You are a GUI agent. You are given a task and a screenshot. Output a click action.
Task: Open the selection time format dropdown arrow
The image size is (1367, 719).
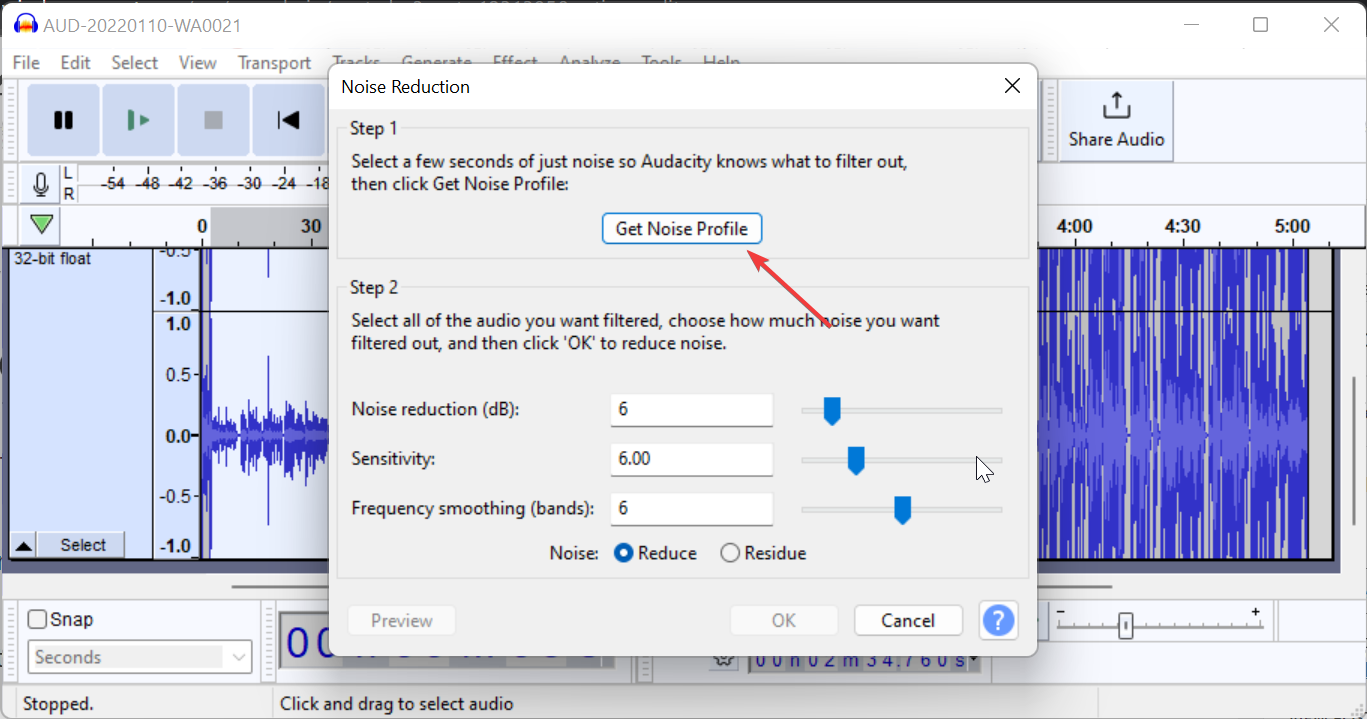click(x=974, y=660)
